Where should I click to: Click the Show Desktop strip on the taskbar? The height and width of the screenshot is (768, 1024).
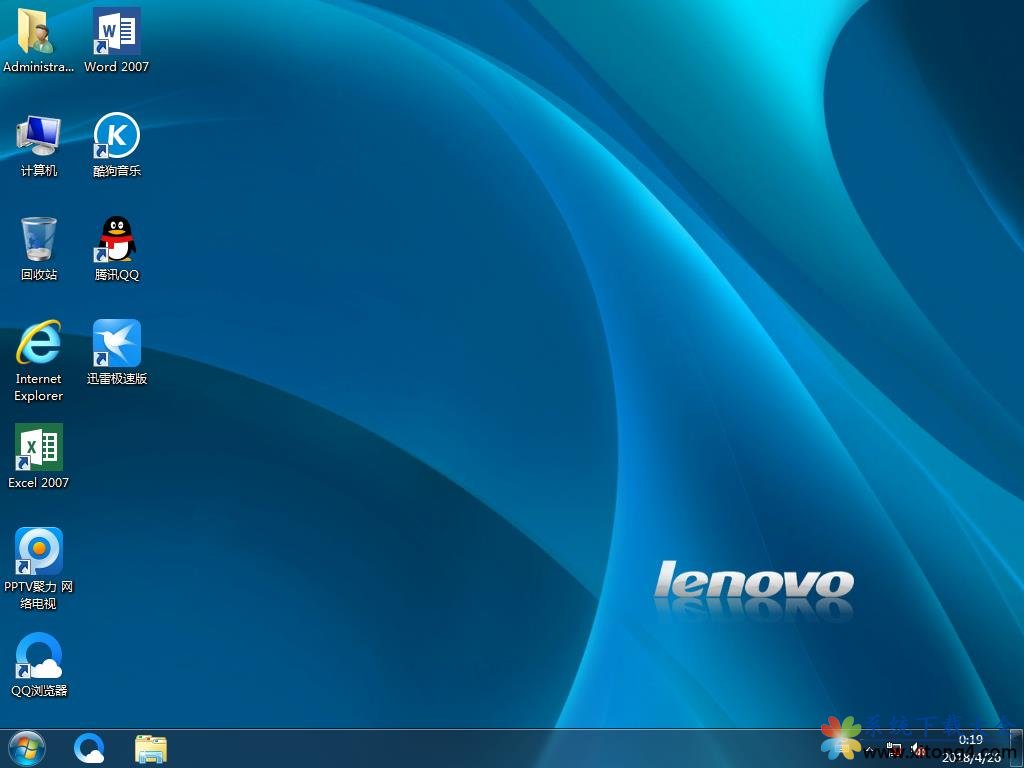click(x=1017, y=748)
